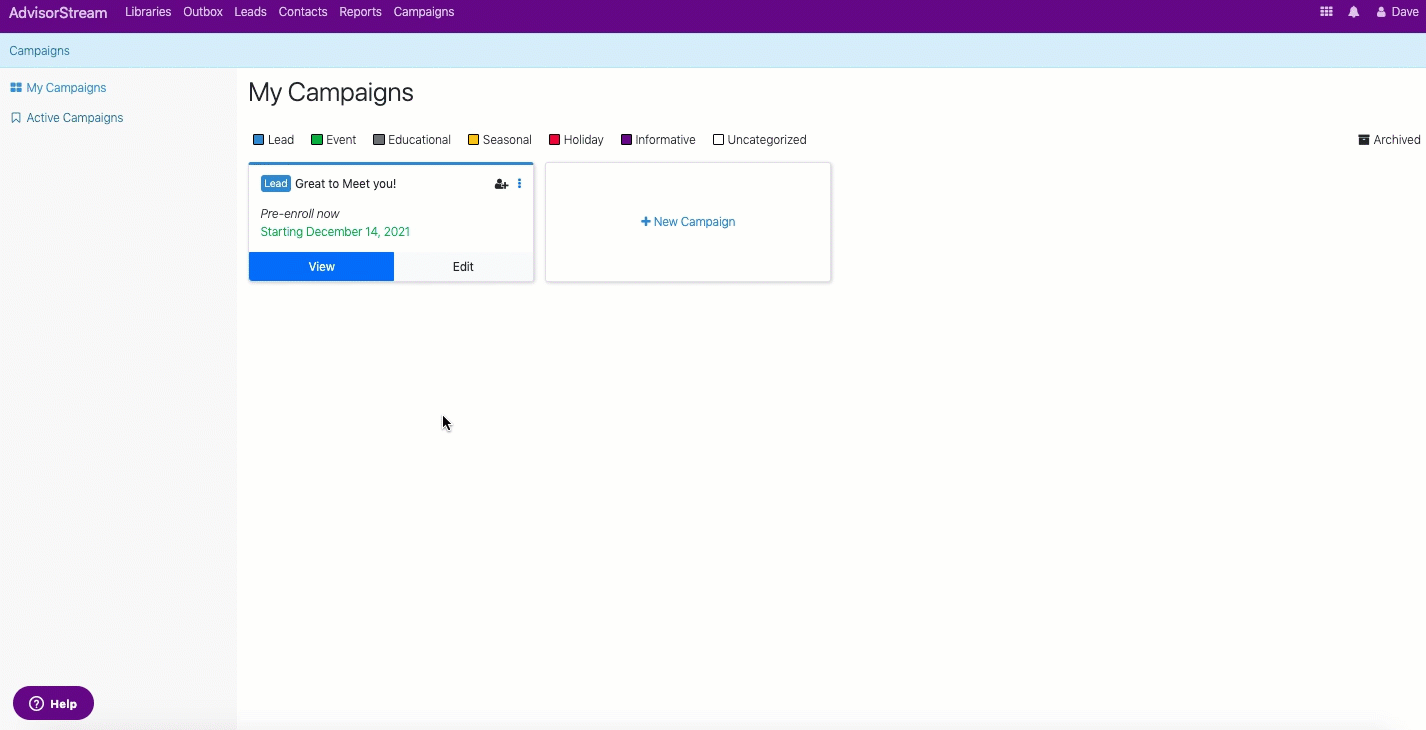Show Archived campaigns
Image resolution: width=1426 pixels, height=730 pixels.
click(x=1389, y=140)
